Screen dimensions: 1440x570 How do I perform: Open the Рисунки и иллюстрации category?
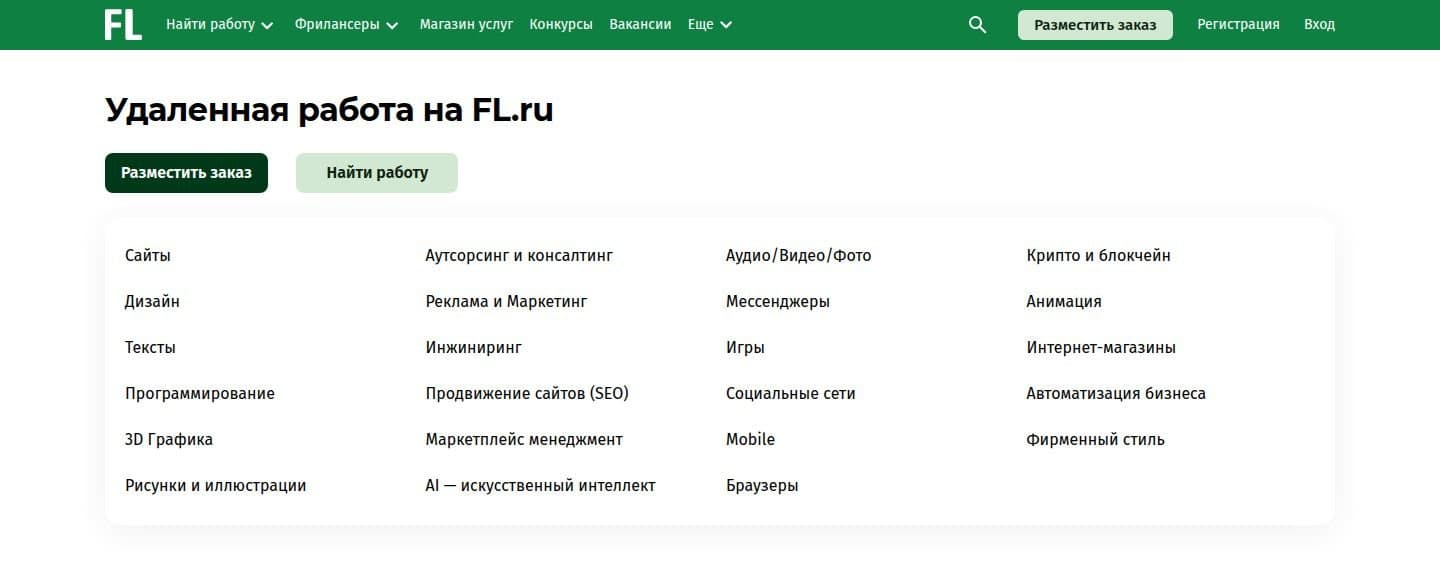coord(216,486)
